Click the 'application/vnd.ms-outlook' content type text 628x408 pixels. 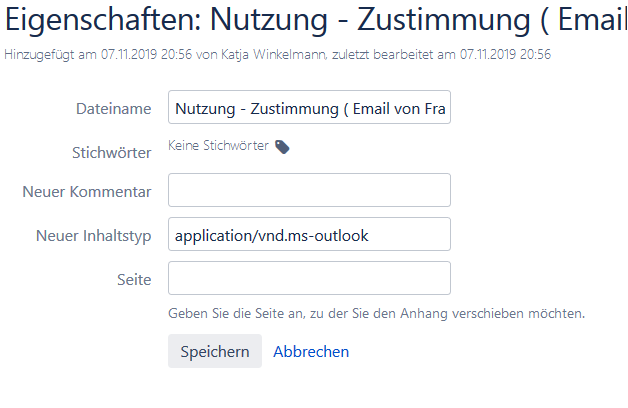[272, 236]
